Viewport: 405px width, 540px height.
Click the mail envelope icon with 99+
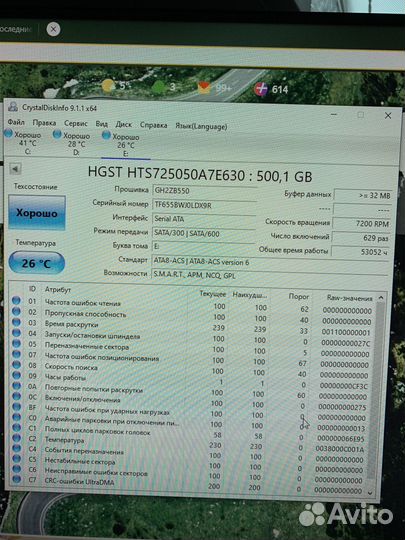pyautogui.click(x=204, y=87)
